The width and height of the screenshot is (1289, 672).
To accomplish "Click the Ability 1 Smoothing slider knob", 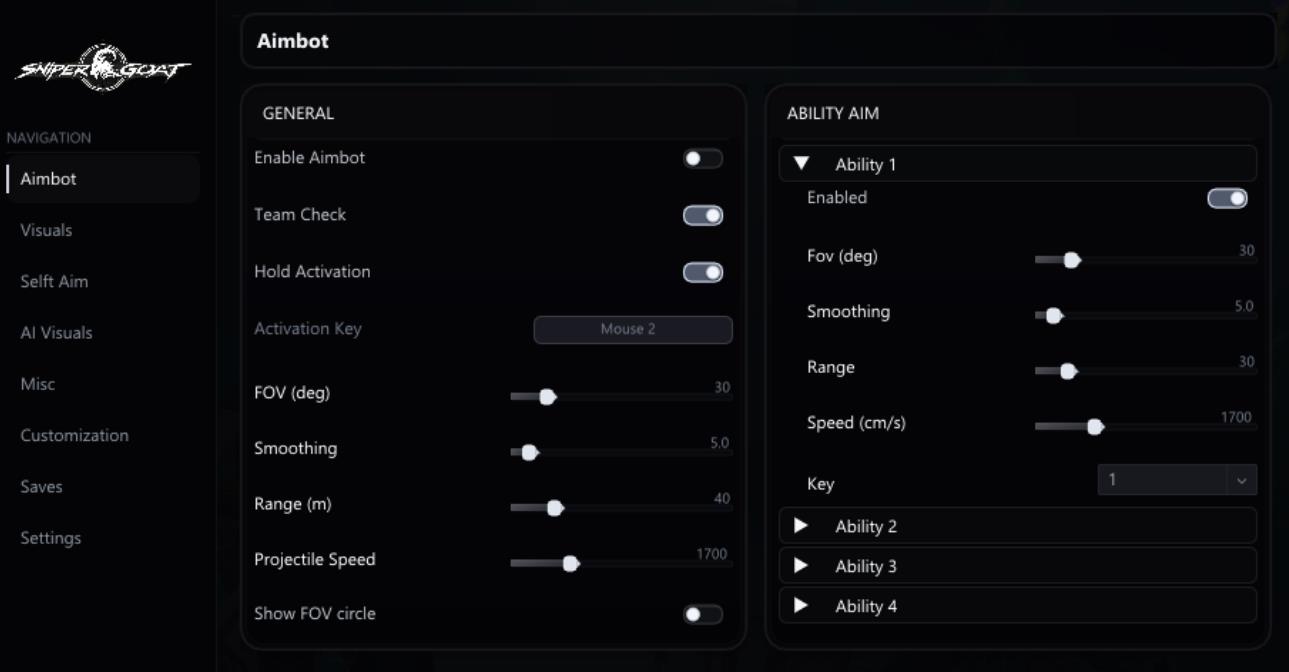I will coord(1053,316).
